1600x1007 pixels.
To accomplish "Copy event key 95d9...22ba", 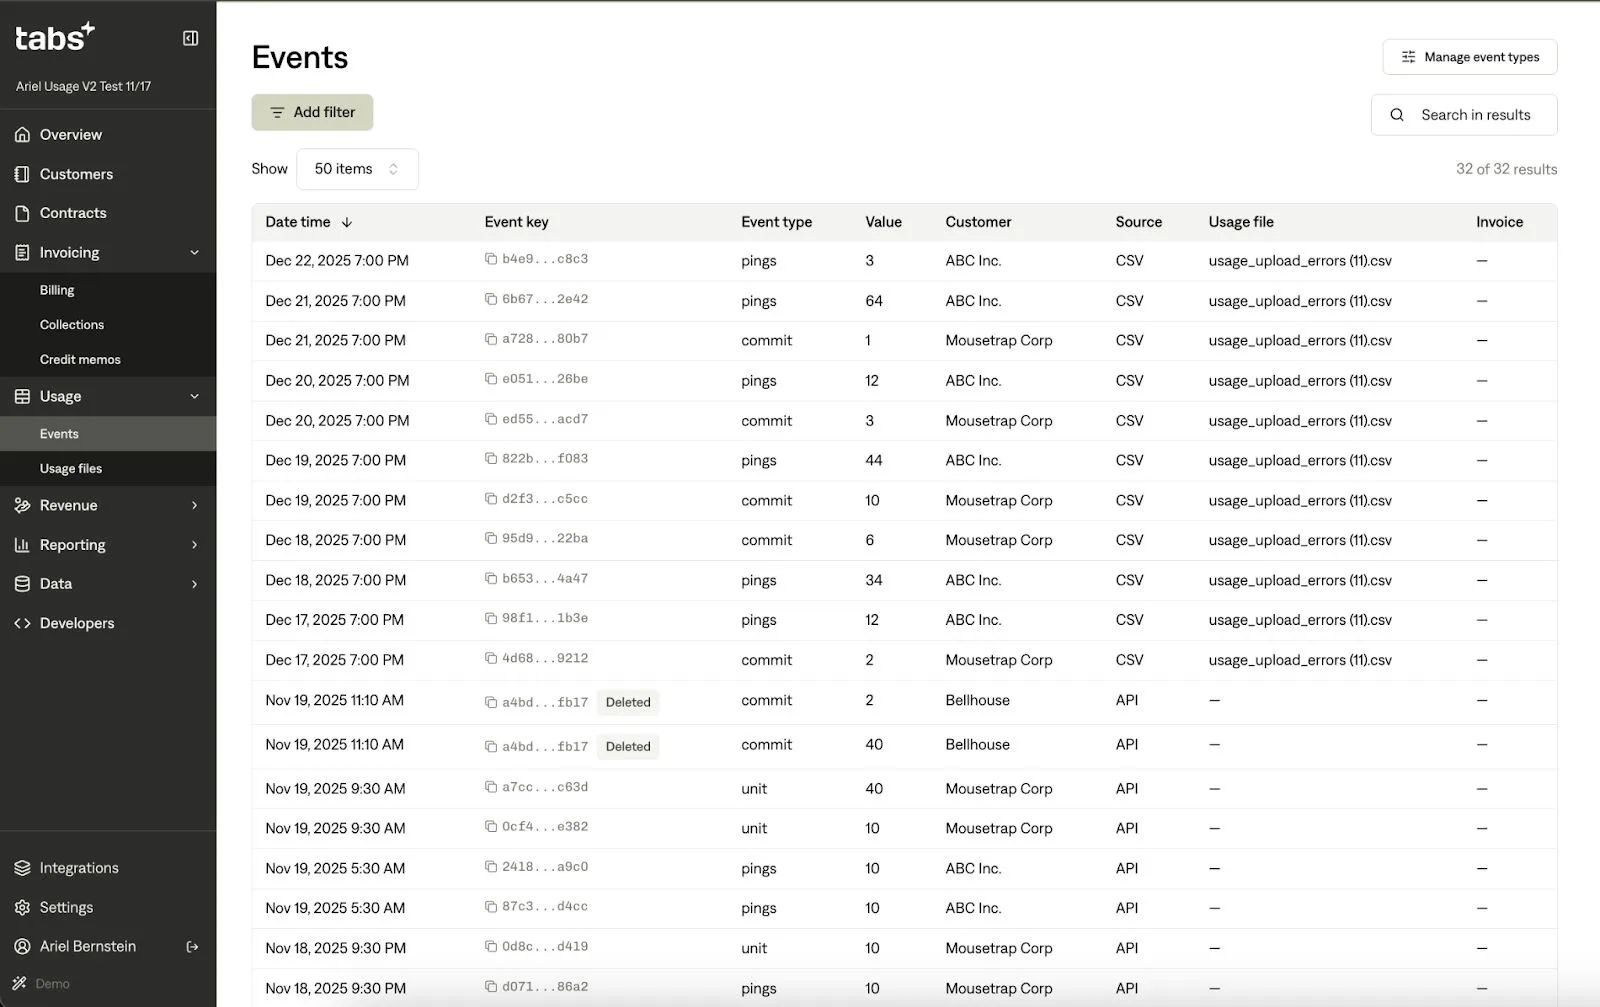I will [x=491, y=538].
